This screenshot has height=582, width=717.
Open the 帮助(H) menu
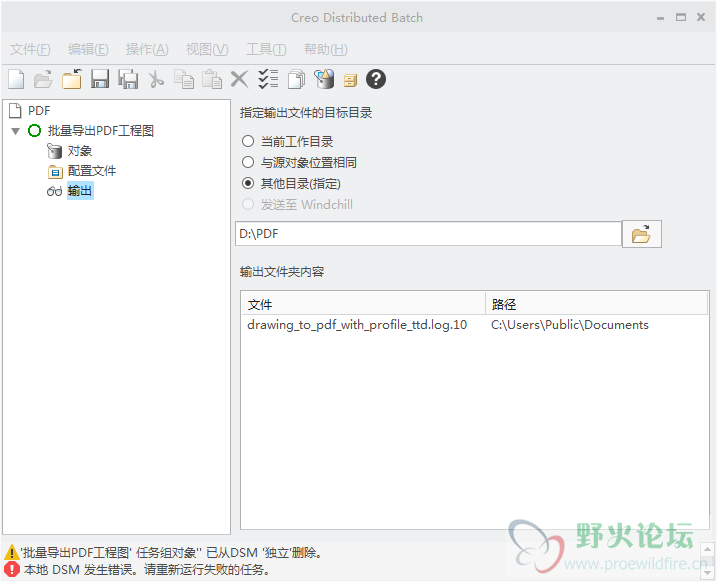tap(326, 49)
